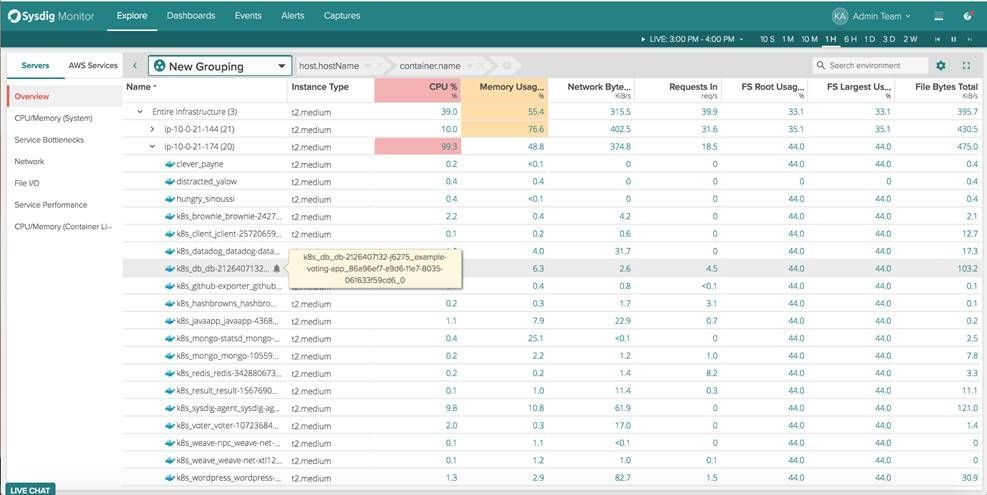The height and width of the screenshot is (495, 987).
Task: Click the k8s_redis docker icon
Action: pos(169,373)
